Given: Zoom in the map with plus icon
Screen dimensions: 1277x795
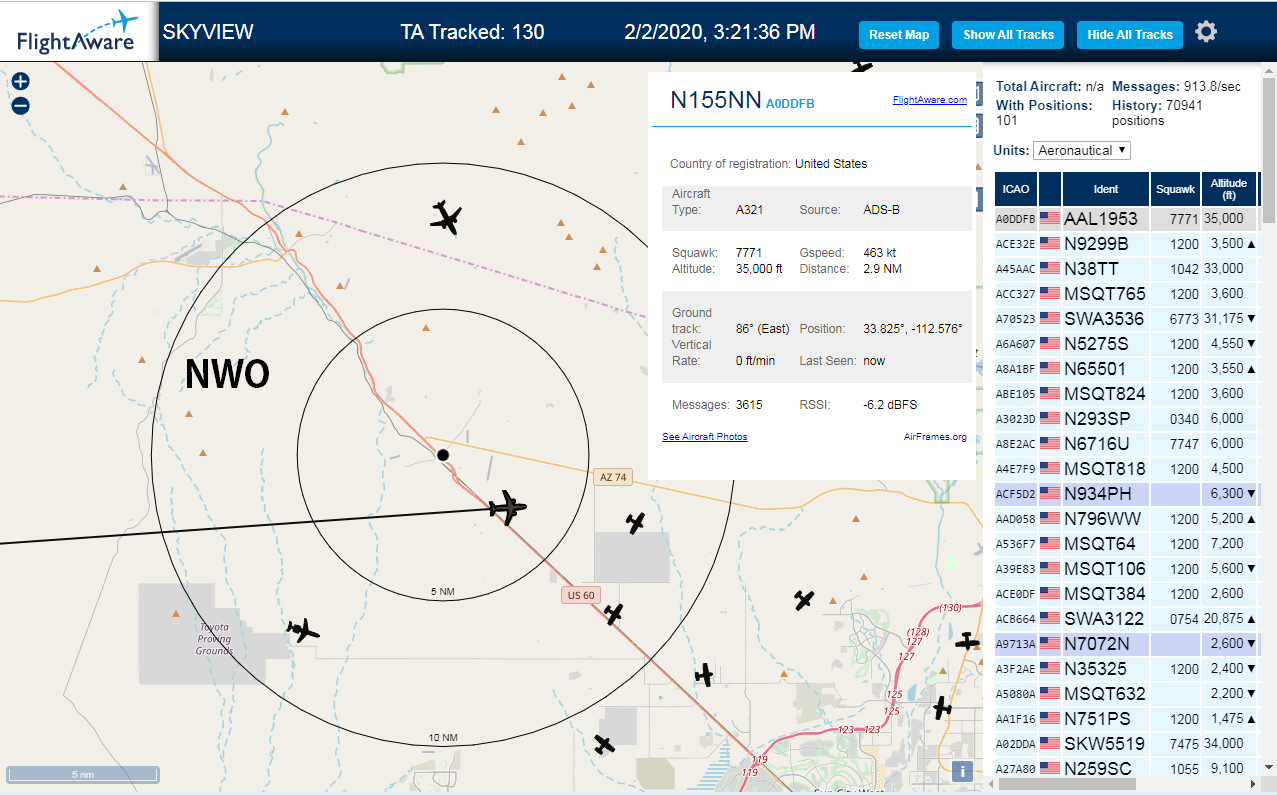Looking at the screenshot, I should click(x=20, y=82).
